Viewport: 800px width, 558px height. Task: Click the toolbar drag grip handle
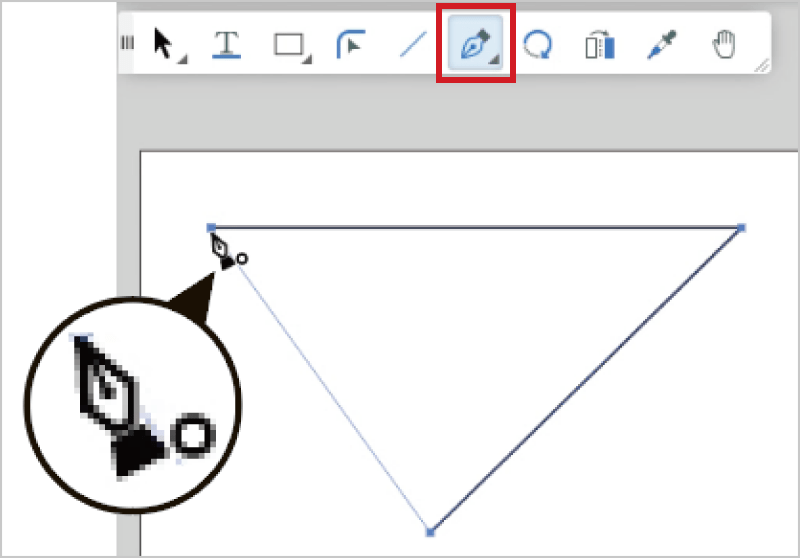127,43
